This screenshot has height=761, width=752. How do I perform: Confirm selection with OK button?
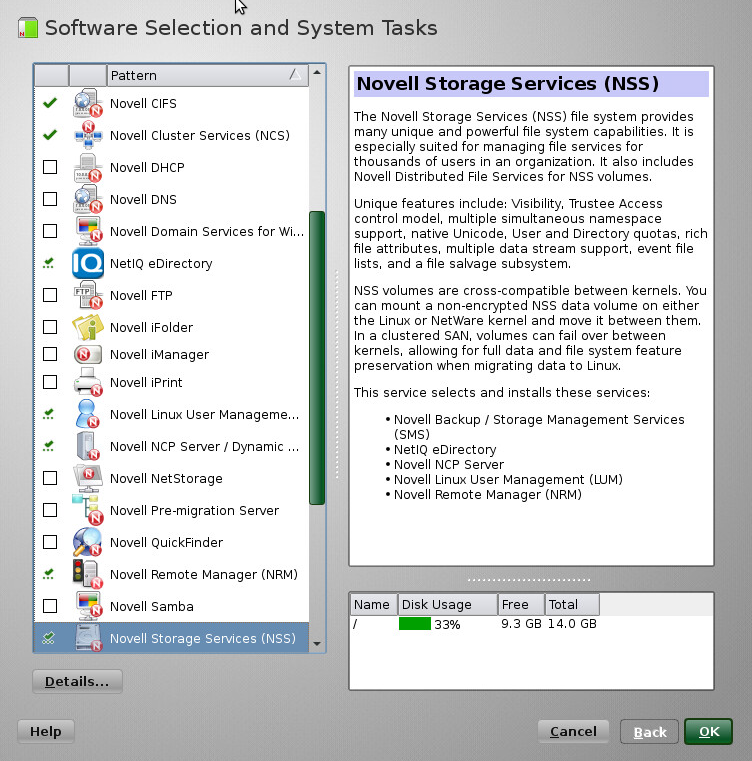[x=708, y=731]
